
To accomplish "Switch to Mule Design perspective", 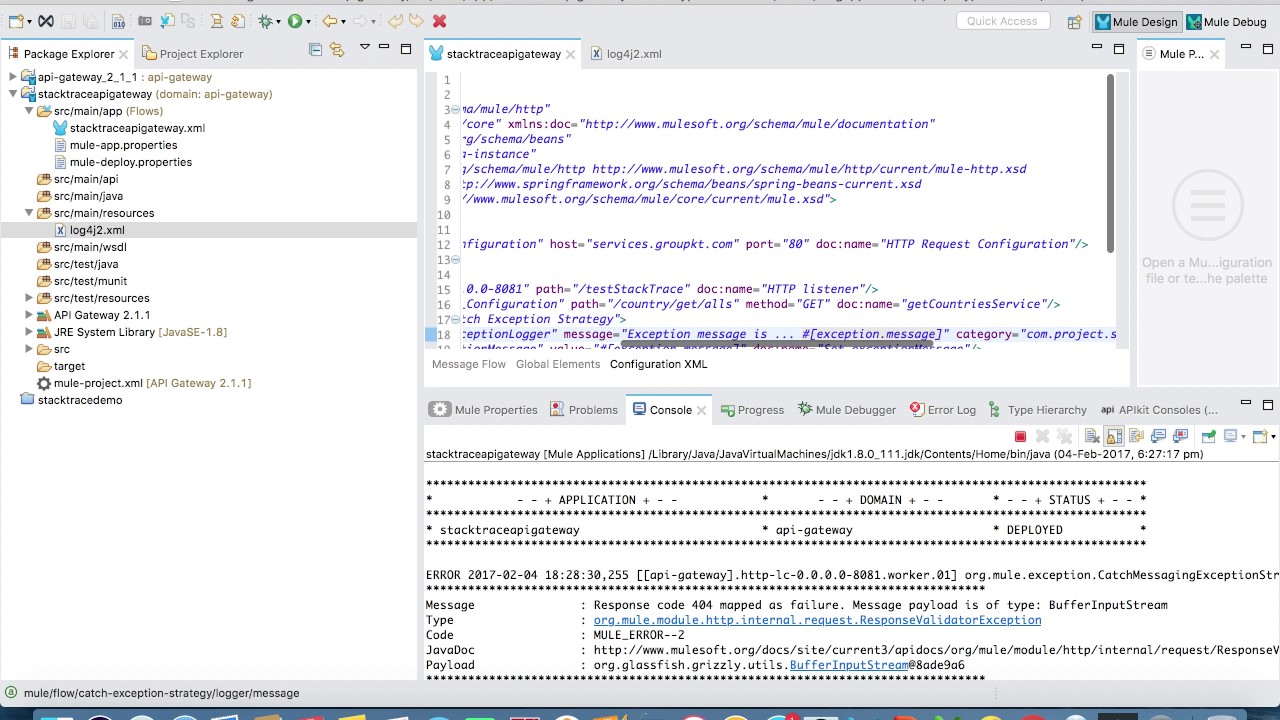I will 1137,22.
